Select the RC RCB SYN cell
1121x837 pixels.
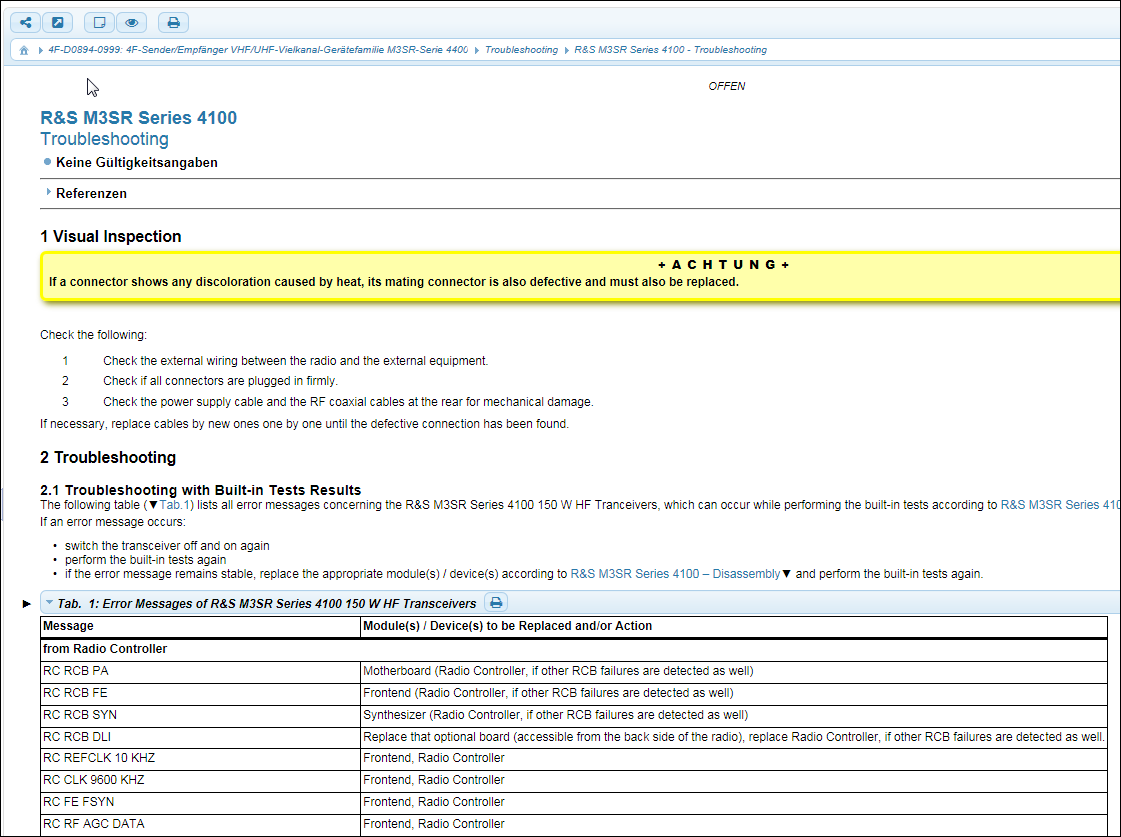[x=200, y=715]
